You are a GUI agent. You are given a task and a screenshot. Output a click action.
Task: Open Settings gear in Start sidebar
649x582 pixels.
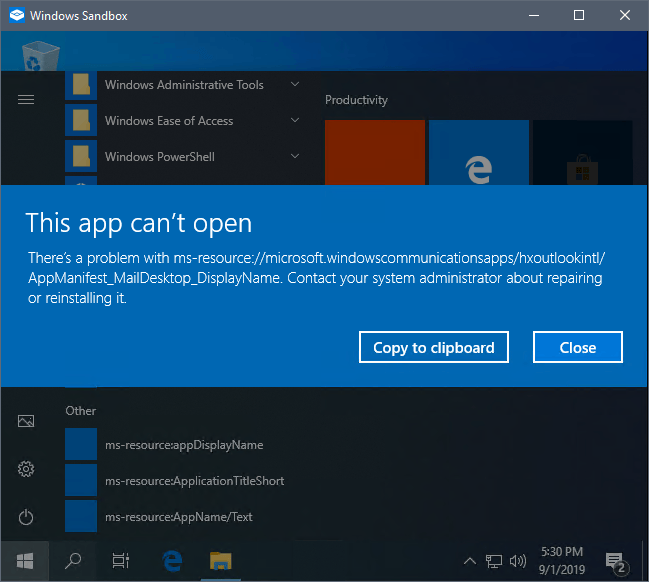pyautogui.click(x=26, y=469)
